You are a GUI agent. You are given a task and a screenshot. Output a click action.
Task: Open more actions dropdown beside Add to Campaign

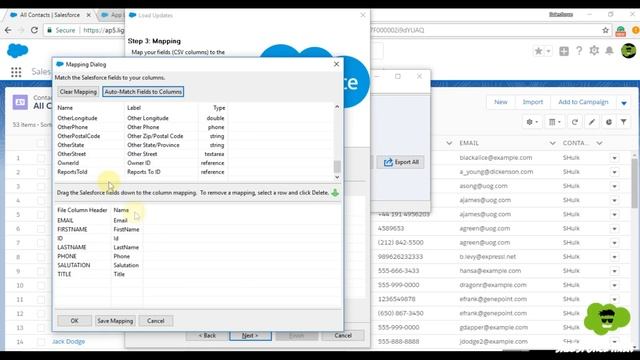pos(624,103)
